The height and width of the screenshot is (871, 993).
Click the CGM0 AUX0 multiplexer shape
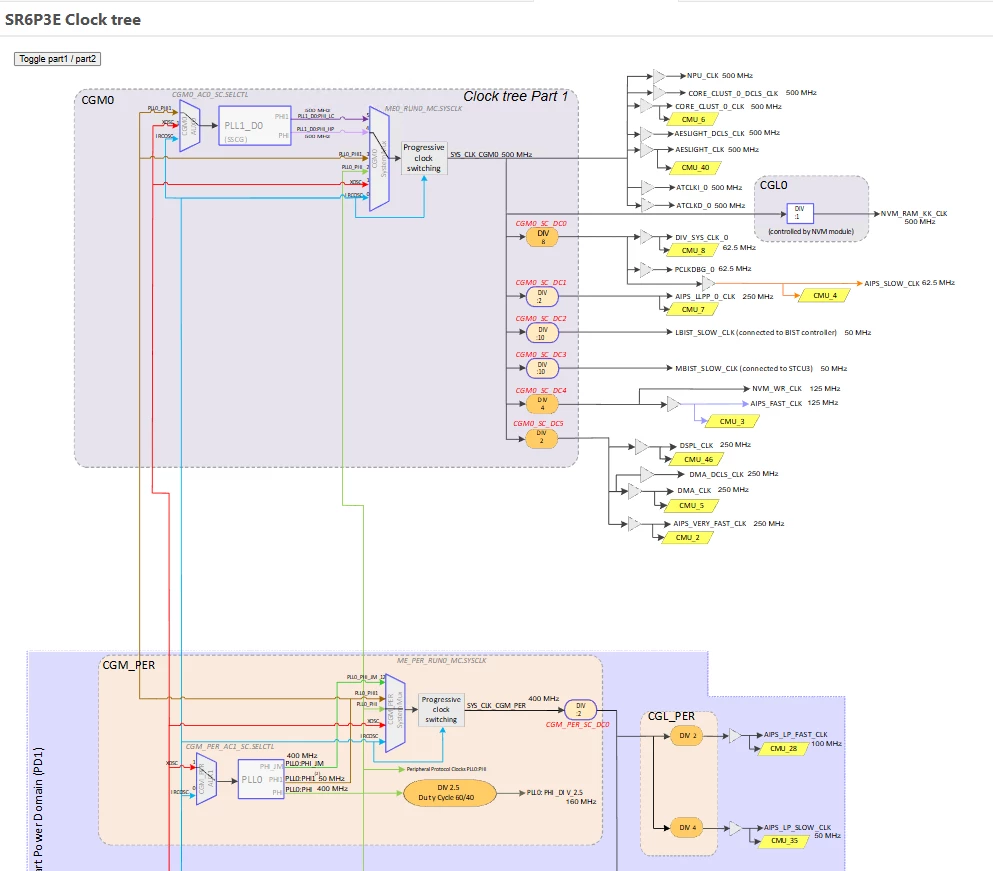point(189,125)
